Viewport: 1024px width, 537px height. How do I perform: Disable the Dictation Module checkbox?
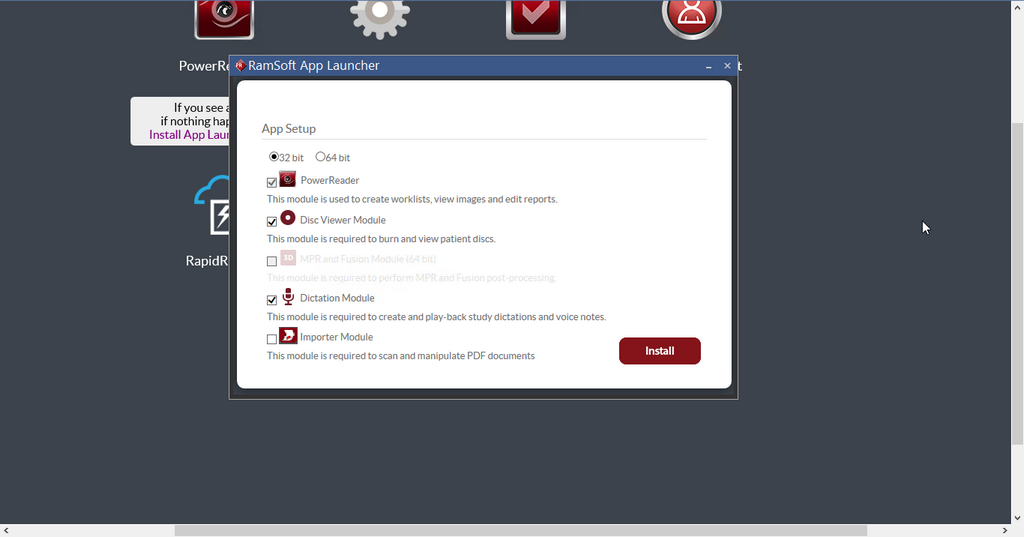pos(272,300)
